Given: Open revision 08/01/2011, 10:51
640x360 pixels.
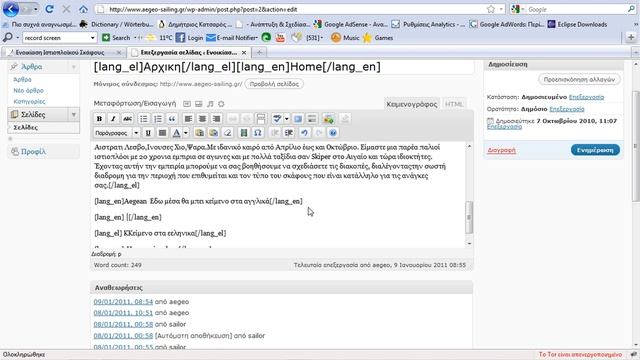Looking at the screenshot, I should pyautogui.click(x=123, y=313).
